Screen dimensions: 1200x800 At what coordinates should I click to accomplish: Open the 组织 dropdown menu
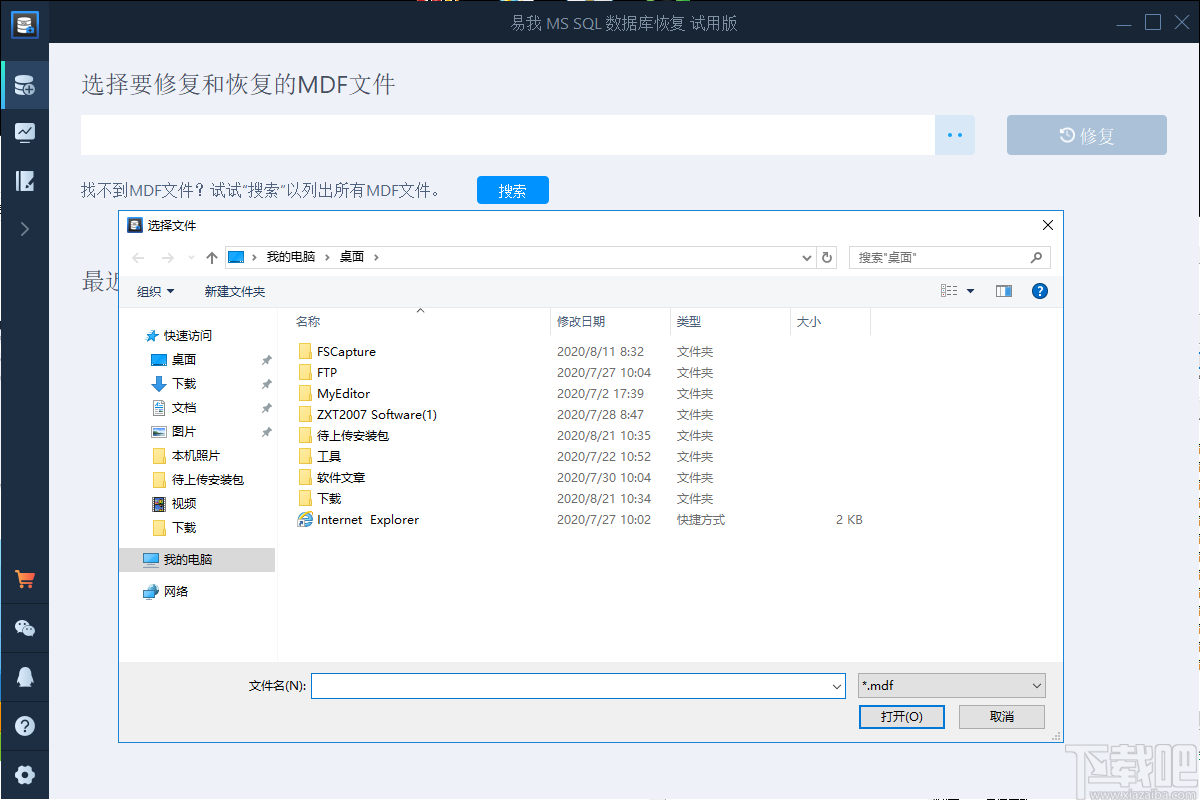point(156,291)
